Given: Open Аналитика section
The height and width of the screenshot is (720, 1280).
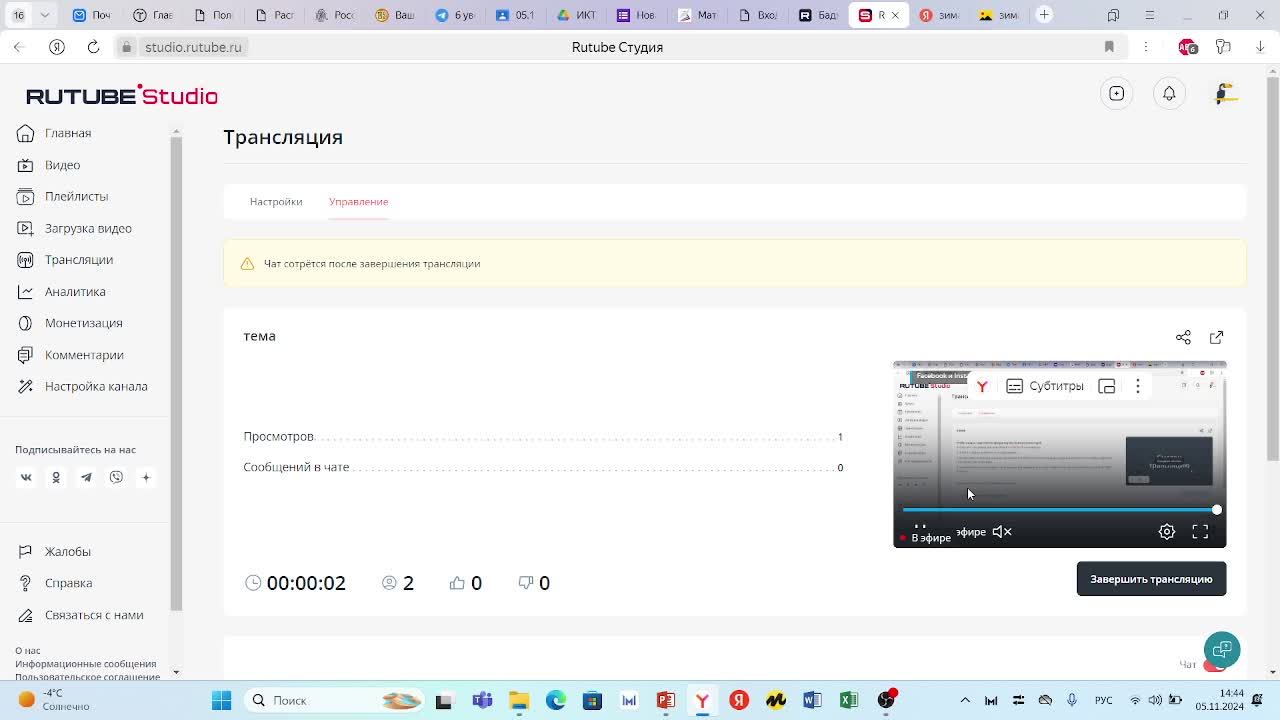Looking at the screenshot, I should click(x=61, y=291).
